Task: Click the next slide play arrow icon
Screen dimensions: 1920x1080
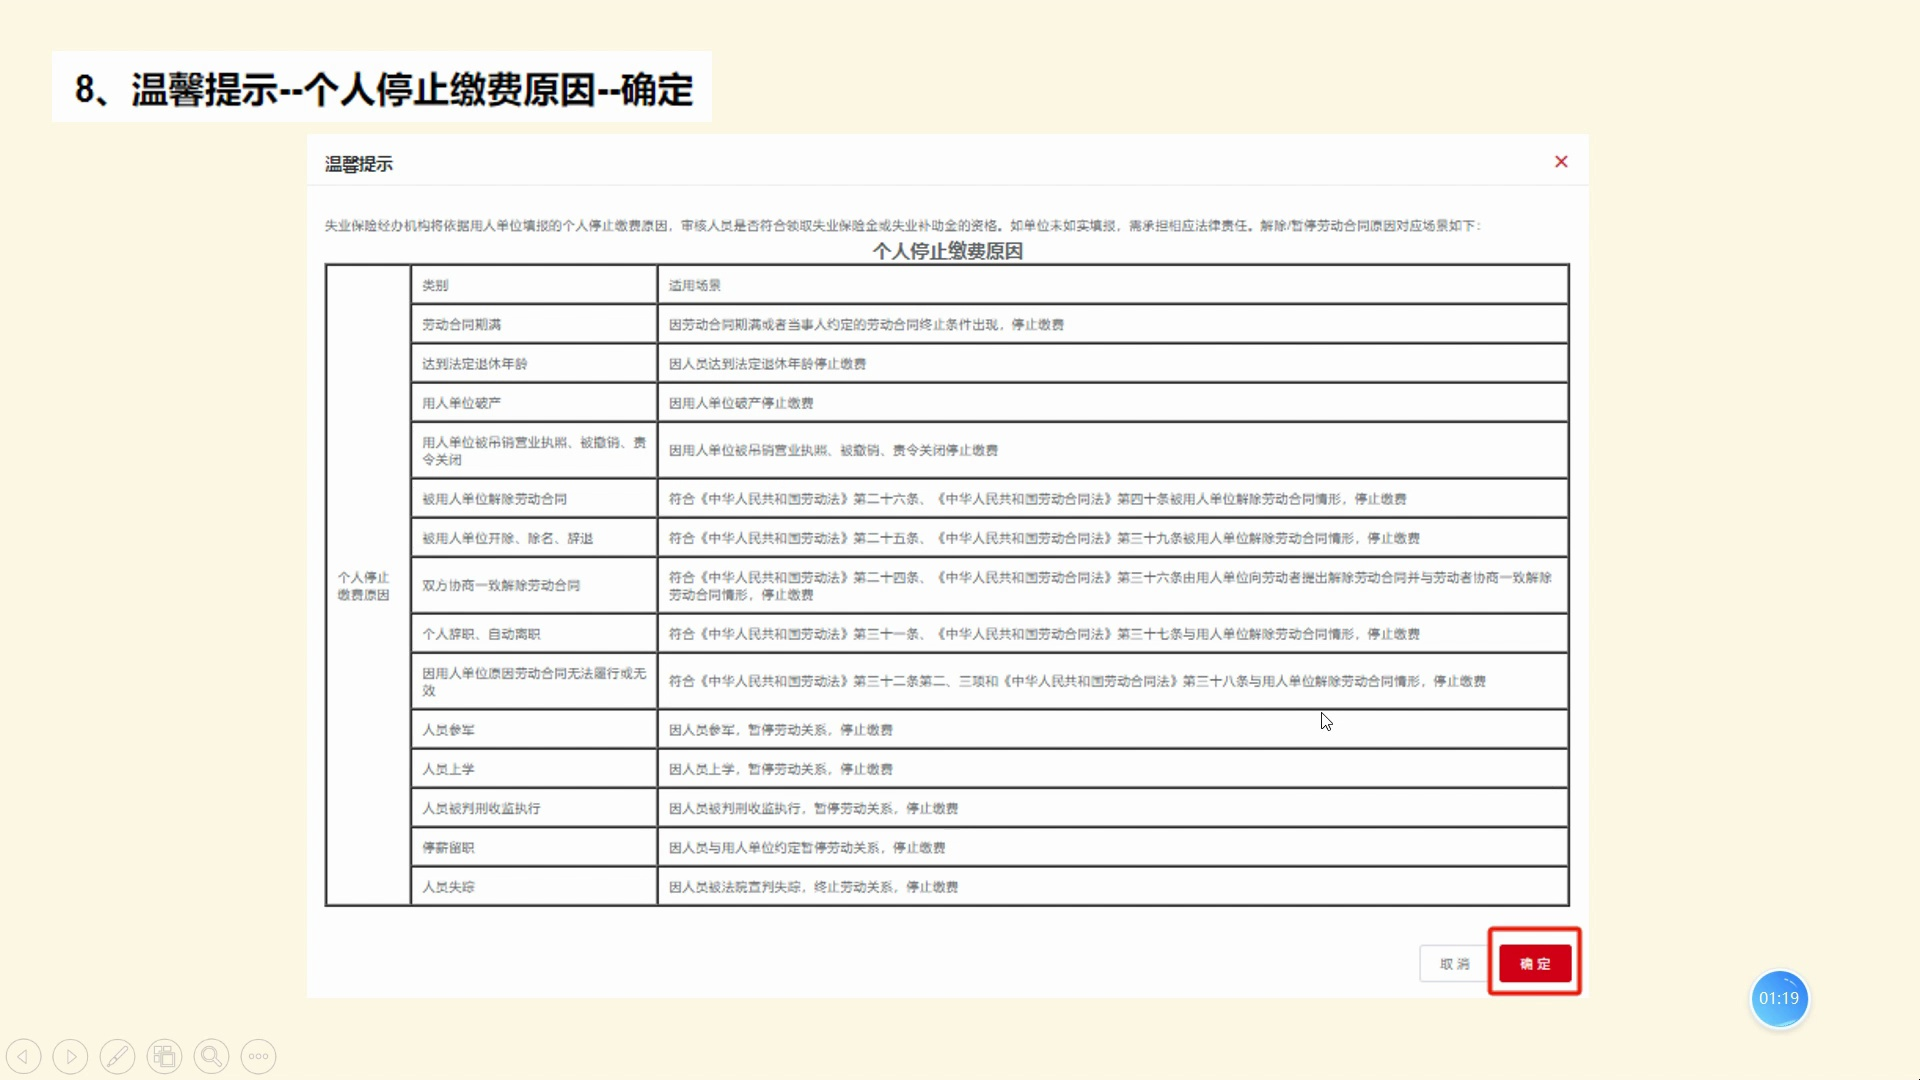Action: pyautogui.click(x=70, y=1056)
